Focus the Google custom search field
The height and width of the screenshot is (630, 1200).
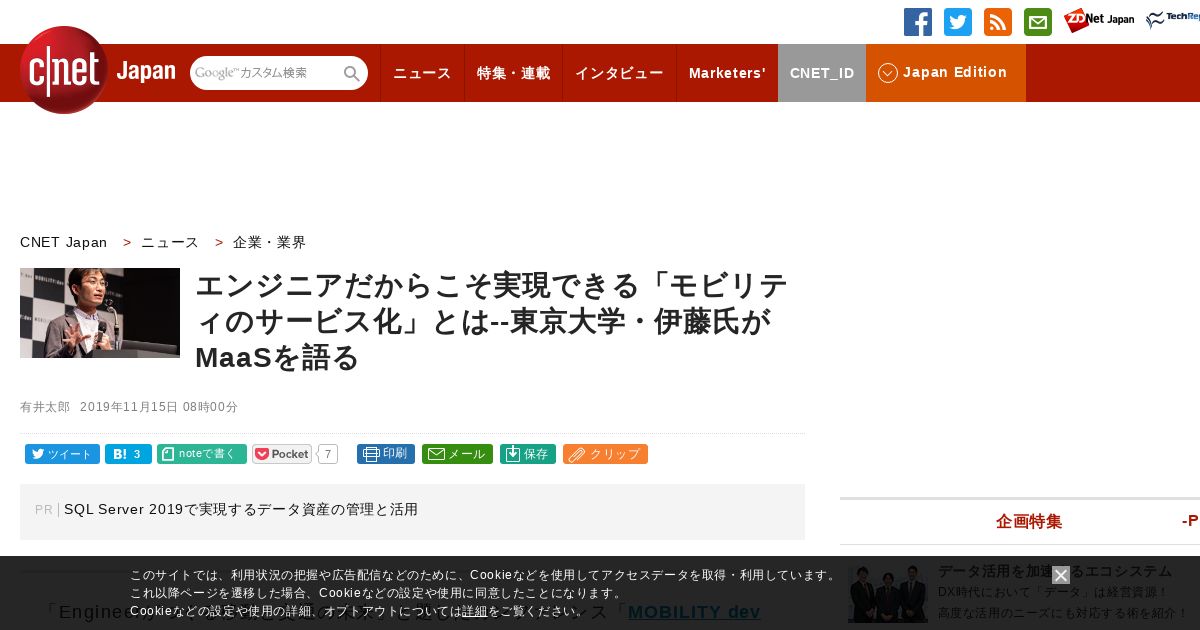point(266,73)
